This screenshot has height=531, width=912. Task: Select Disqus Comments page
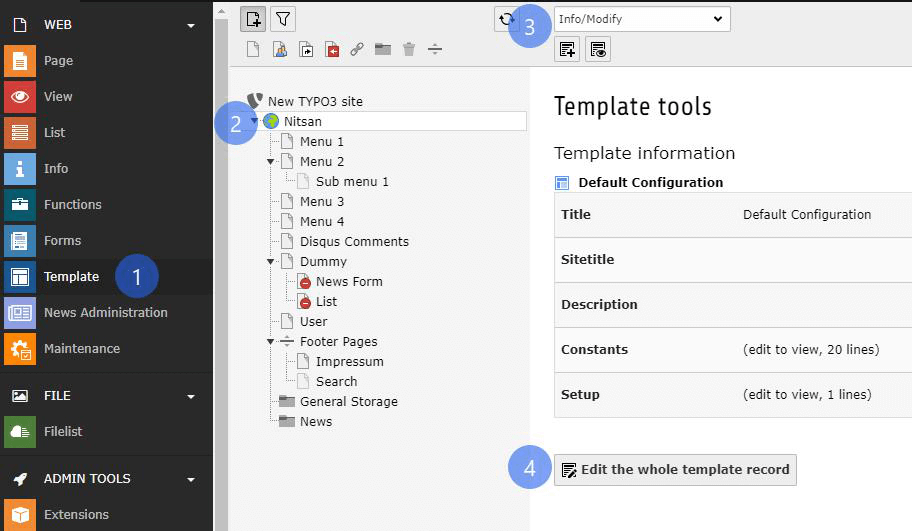[x=354, y=241]
